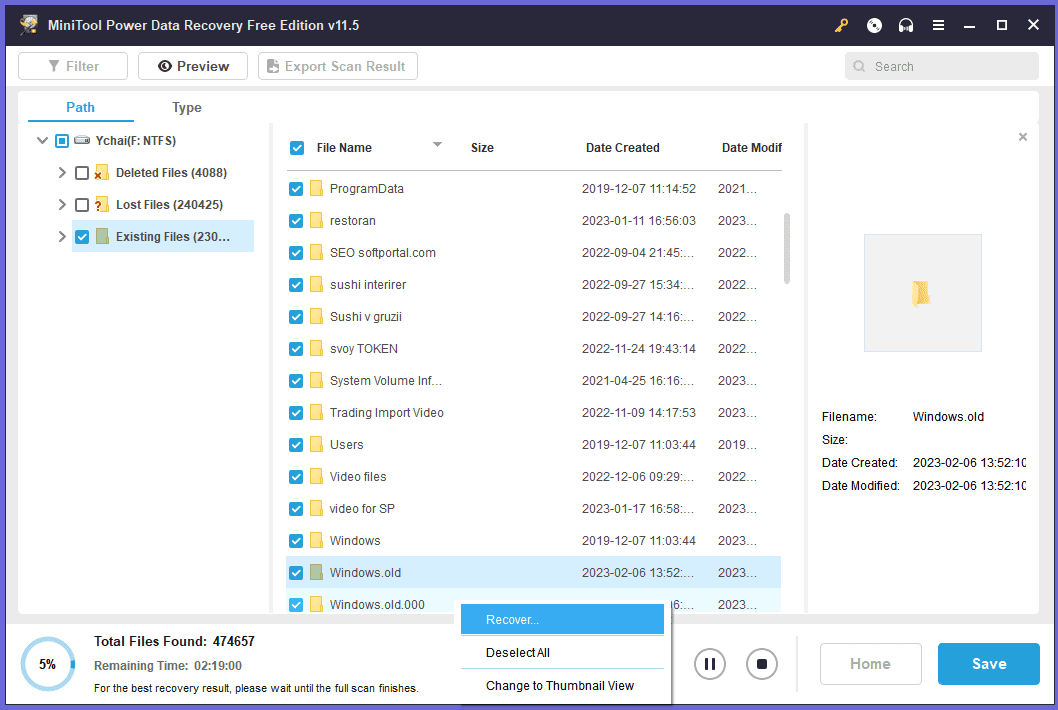This screenshot has height=710, width=1058.
Task: Uncheck the ProgramData folder checkbox
Action: (x=296, y=189)
